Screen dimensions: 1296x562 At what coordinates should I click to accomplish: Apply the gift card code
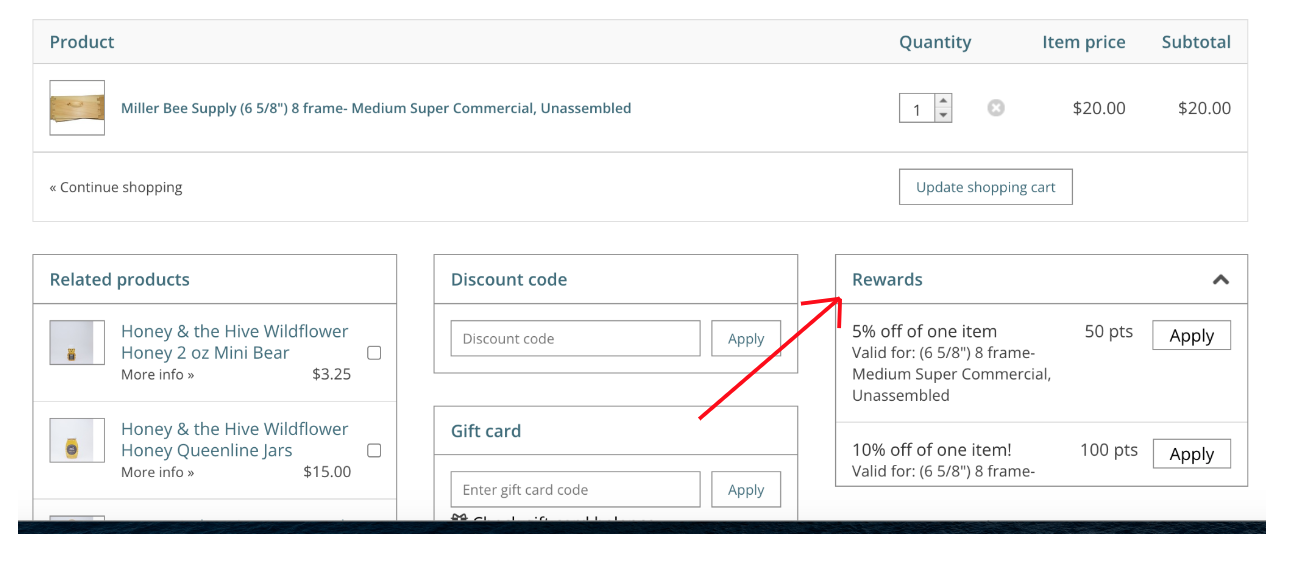point(746,490)
